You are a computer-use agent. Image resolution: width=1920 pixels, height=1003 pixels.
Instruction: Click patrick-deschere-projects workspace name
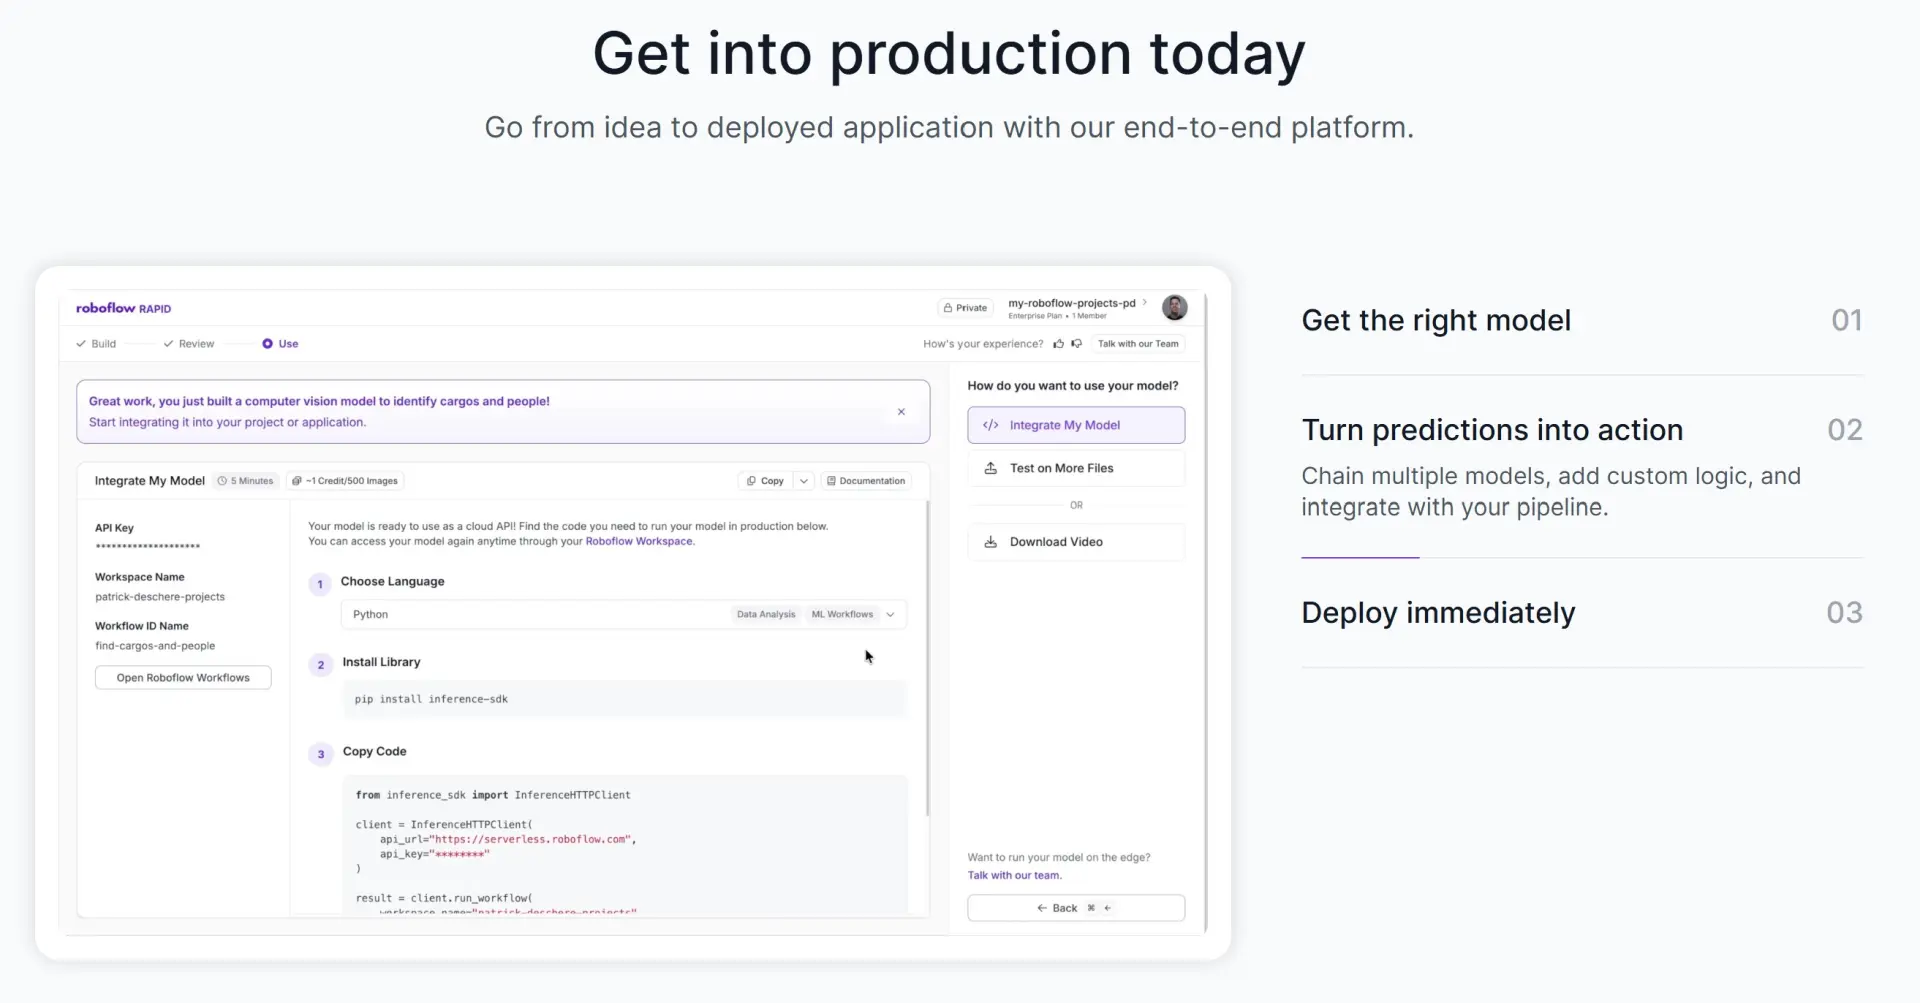(160, 597)
